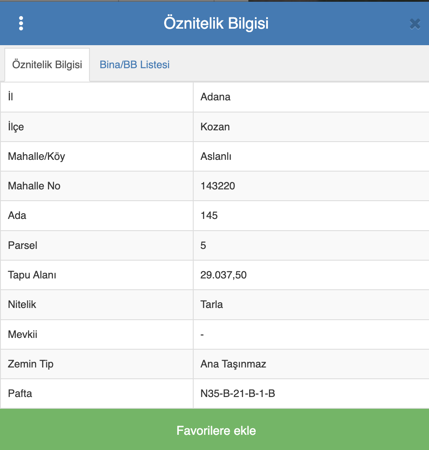Click the İl label cell
This screenshot has height=450, width=429.
tap(97, 97)
